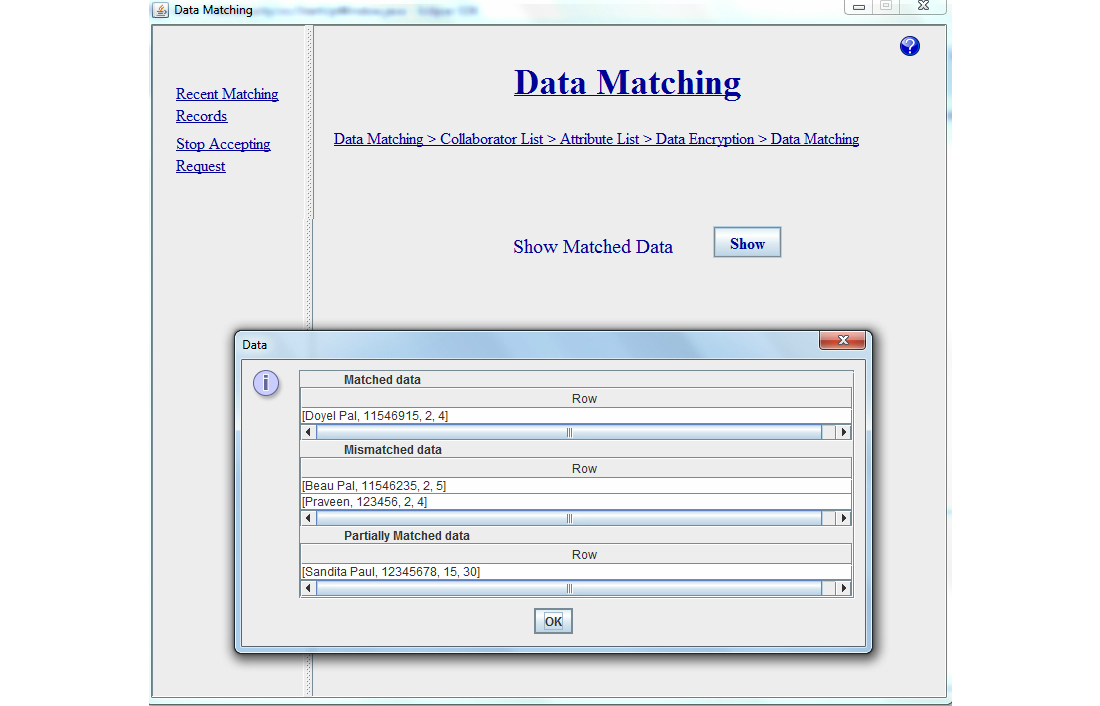Click the Show button
The width and height of the screenshot is (1100, 706).
pyautogui.click(x=746, y=243)
